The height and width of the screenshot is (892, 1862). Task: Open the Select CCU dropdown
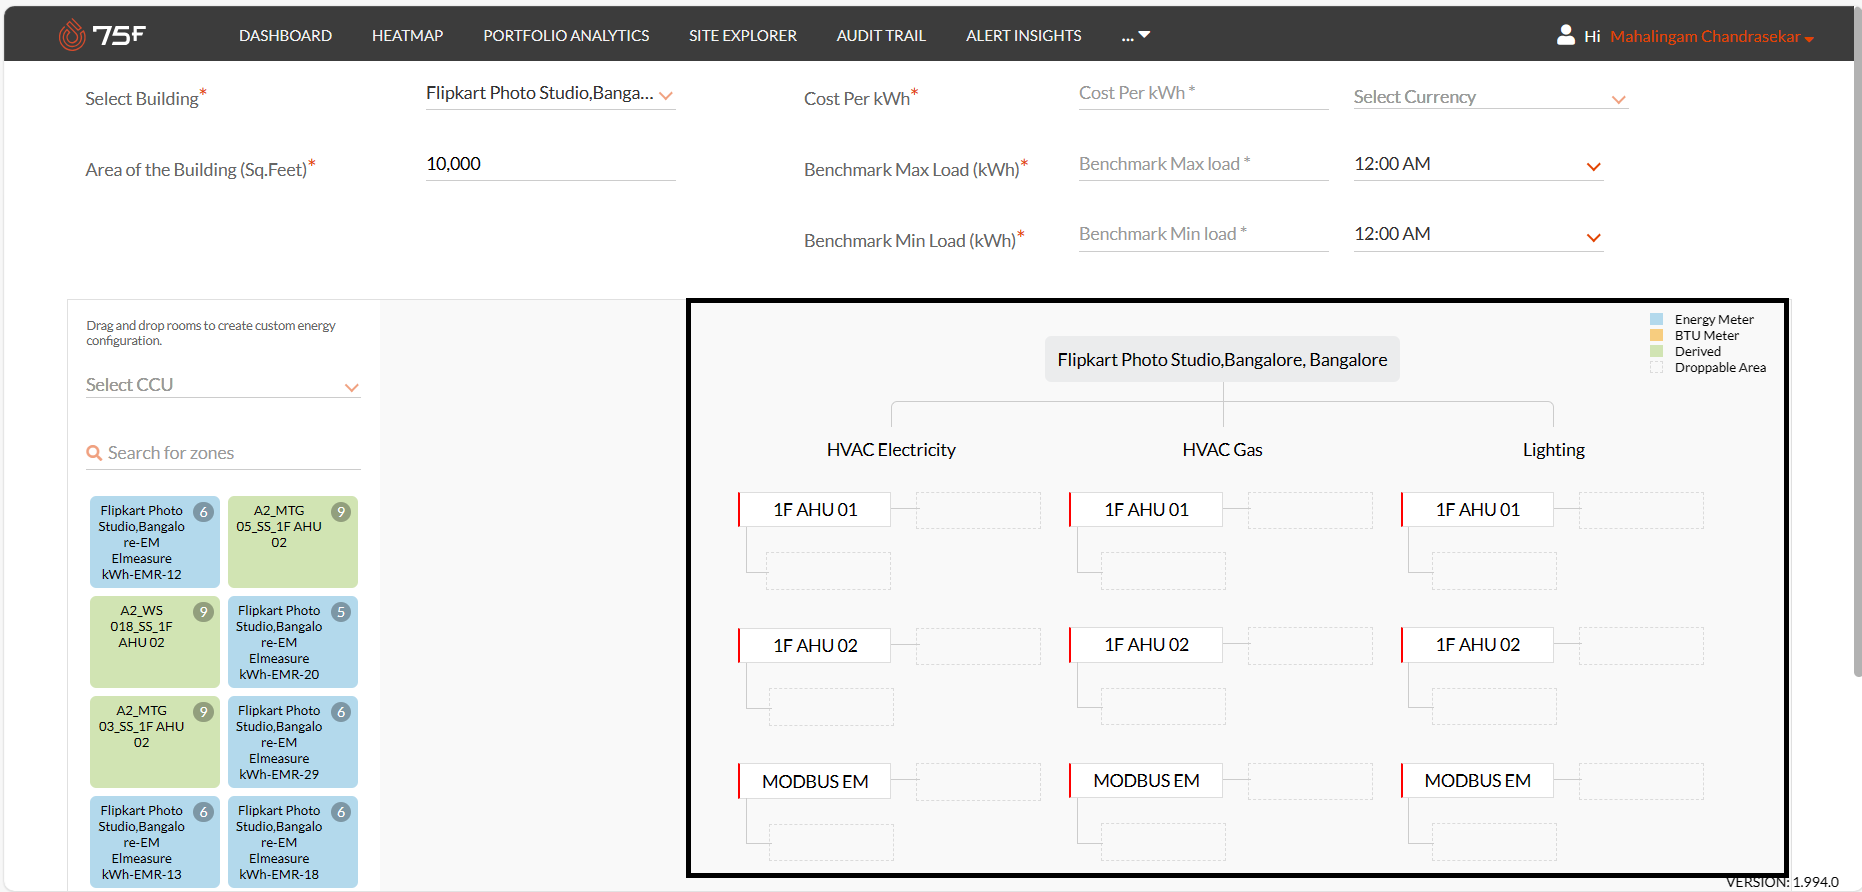click(x=223, y=385)
